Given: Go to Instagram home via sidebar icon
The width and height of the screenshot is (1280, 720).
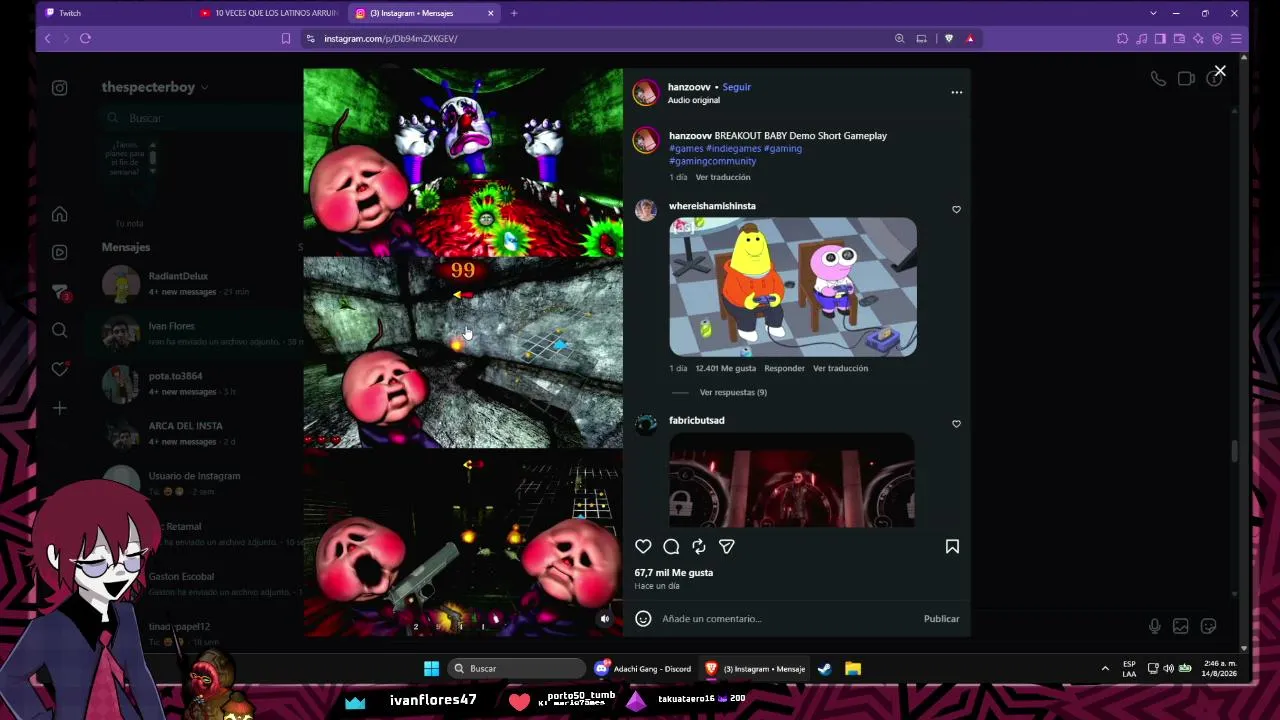Looking at the screenshot, I should pos(60,214).
